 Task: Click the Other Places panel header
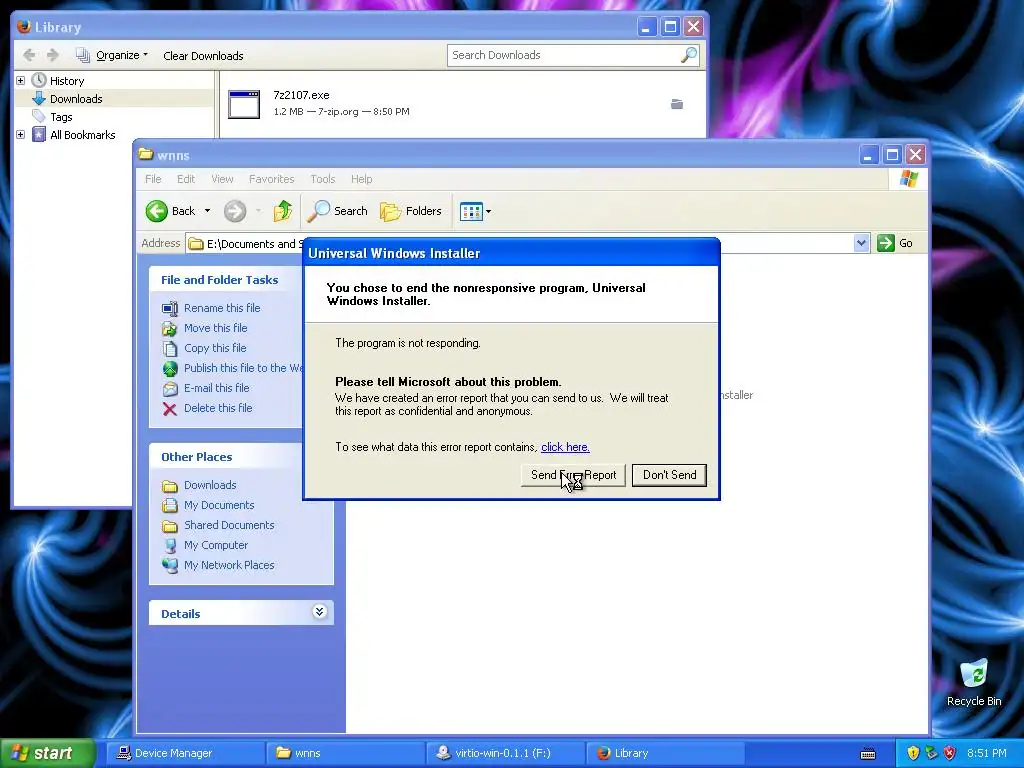[242, 456]
